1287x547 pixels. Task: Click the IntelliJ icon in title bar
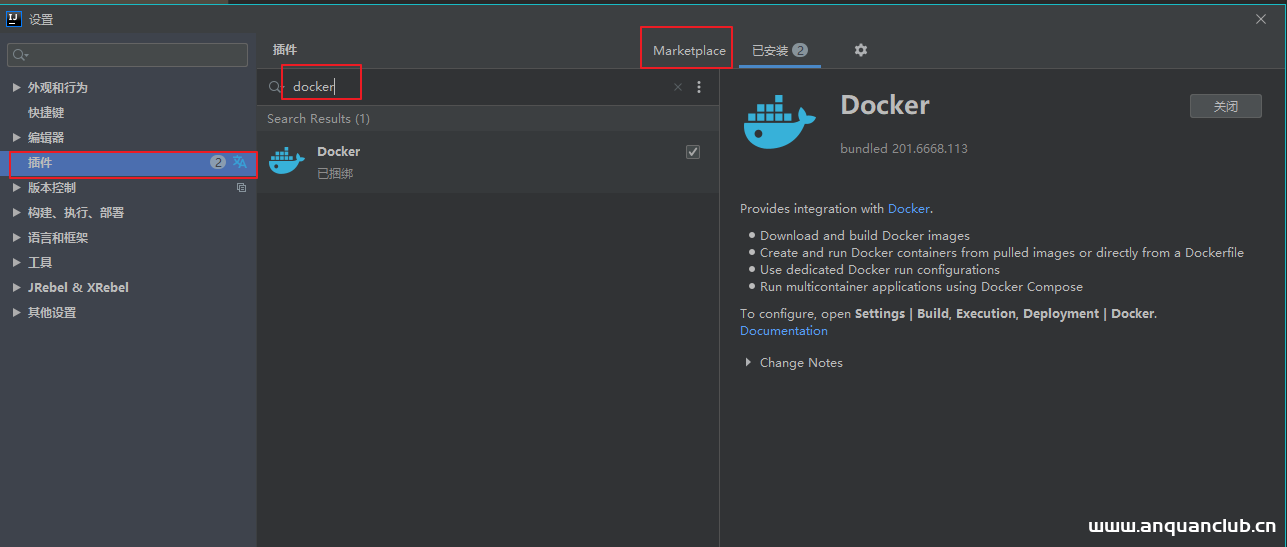coord(14,19)
